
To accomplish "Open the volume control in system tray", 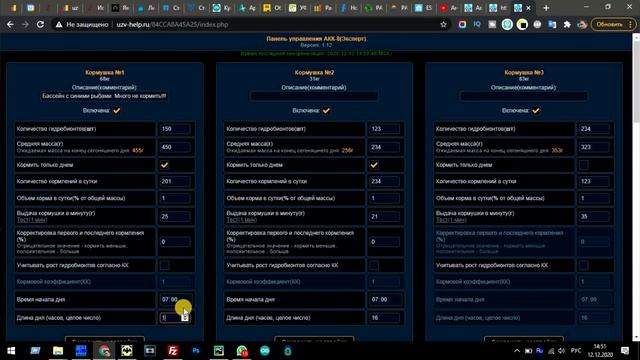I will point(561,351).
